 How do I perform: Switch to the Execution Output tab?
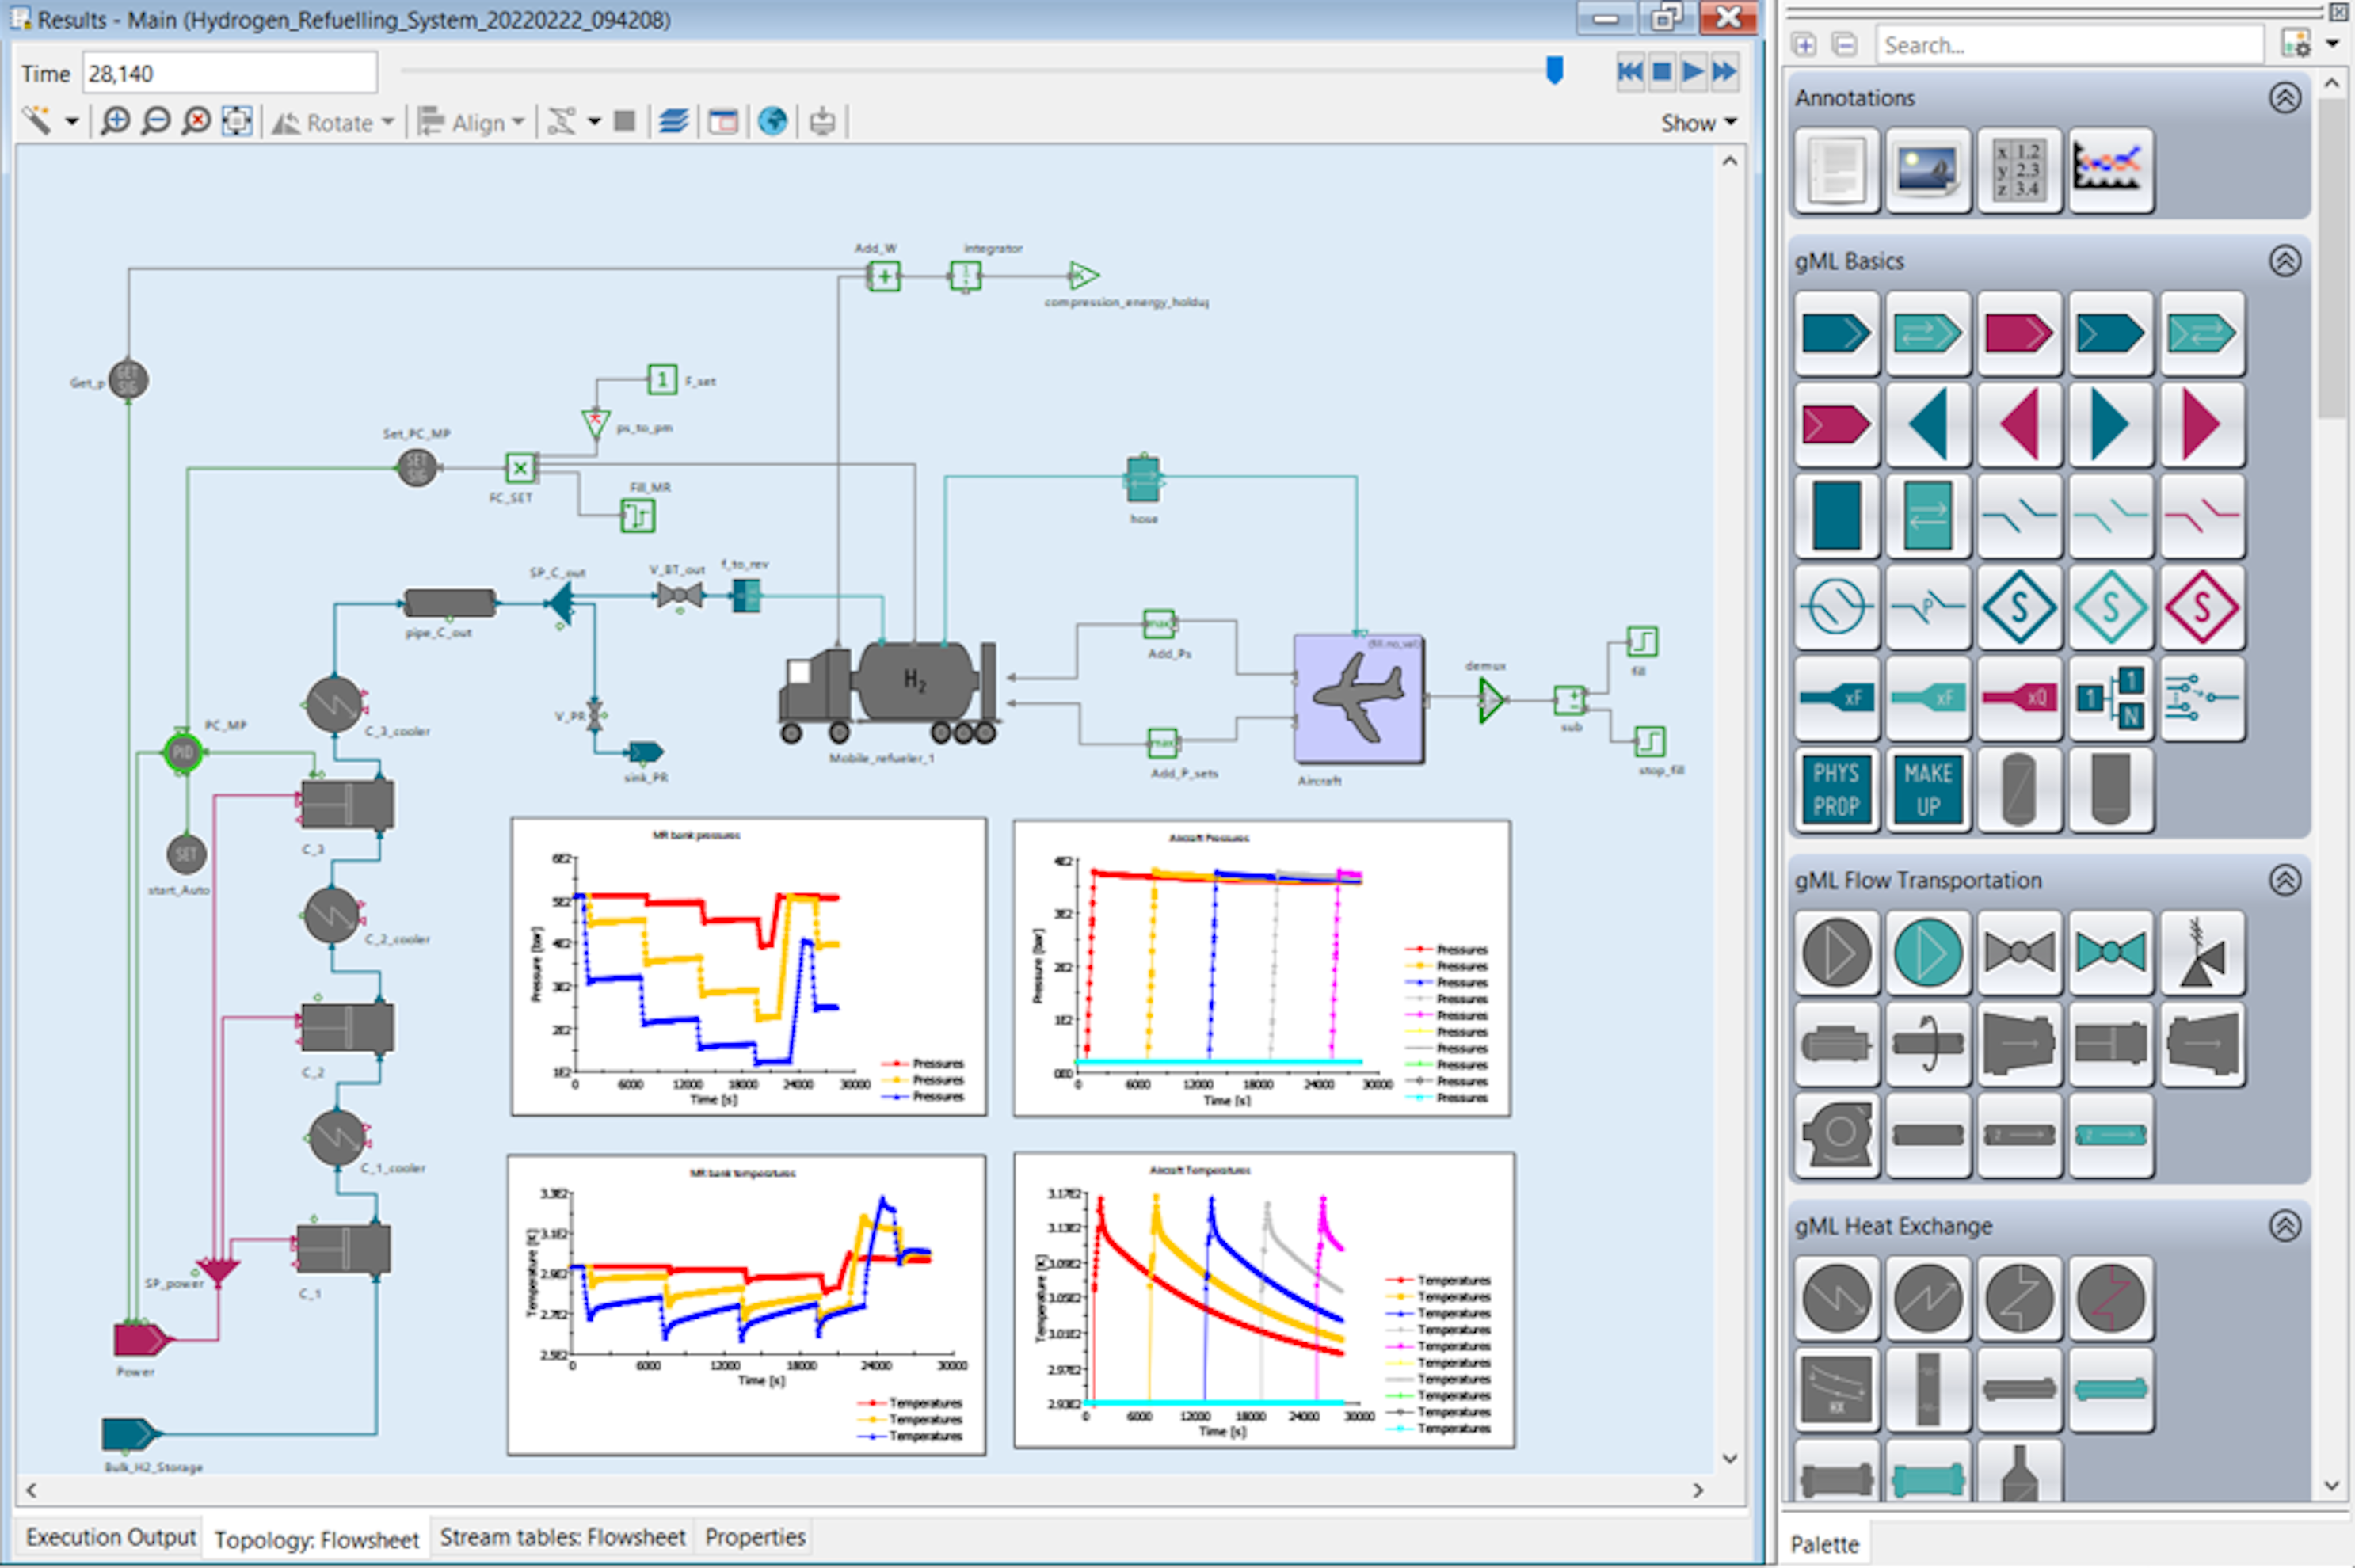pyautogui.click(x=110, y=1536)
